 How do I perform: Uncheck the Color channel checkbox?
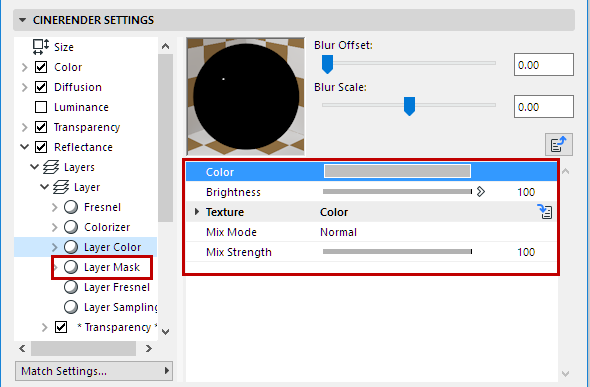tap(41, 67)
